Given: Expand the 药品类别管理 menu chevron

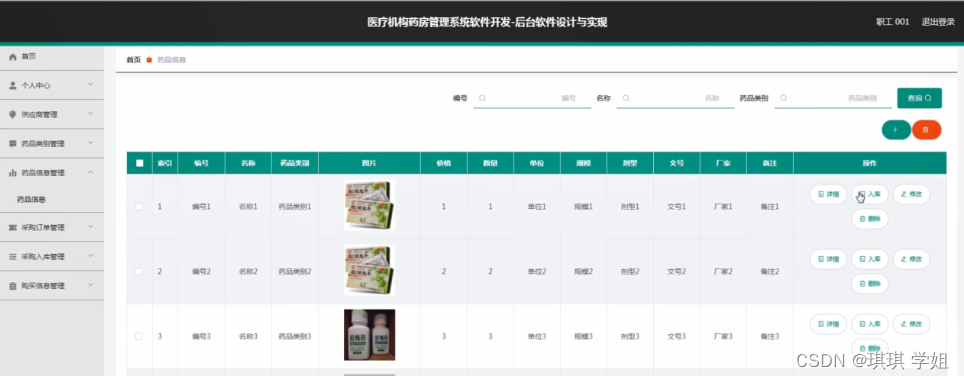Looking at the screenshot, I should (x=90, y=143).
